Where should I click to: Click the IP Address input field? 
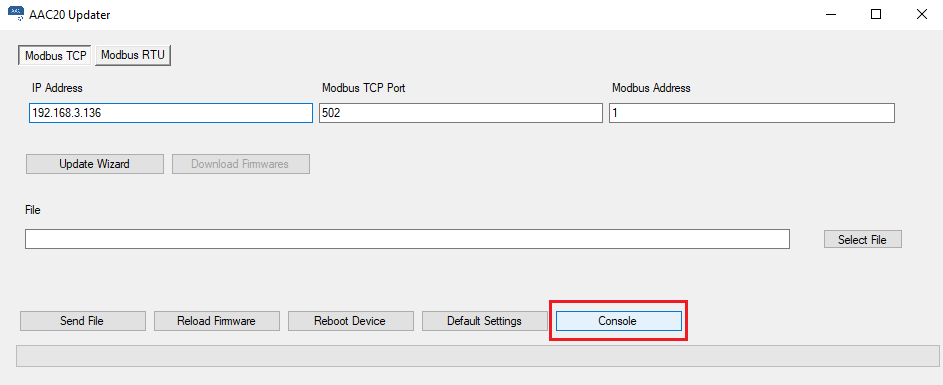coord(171,113)
